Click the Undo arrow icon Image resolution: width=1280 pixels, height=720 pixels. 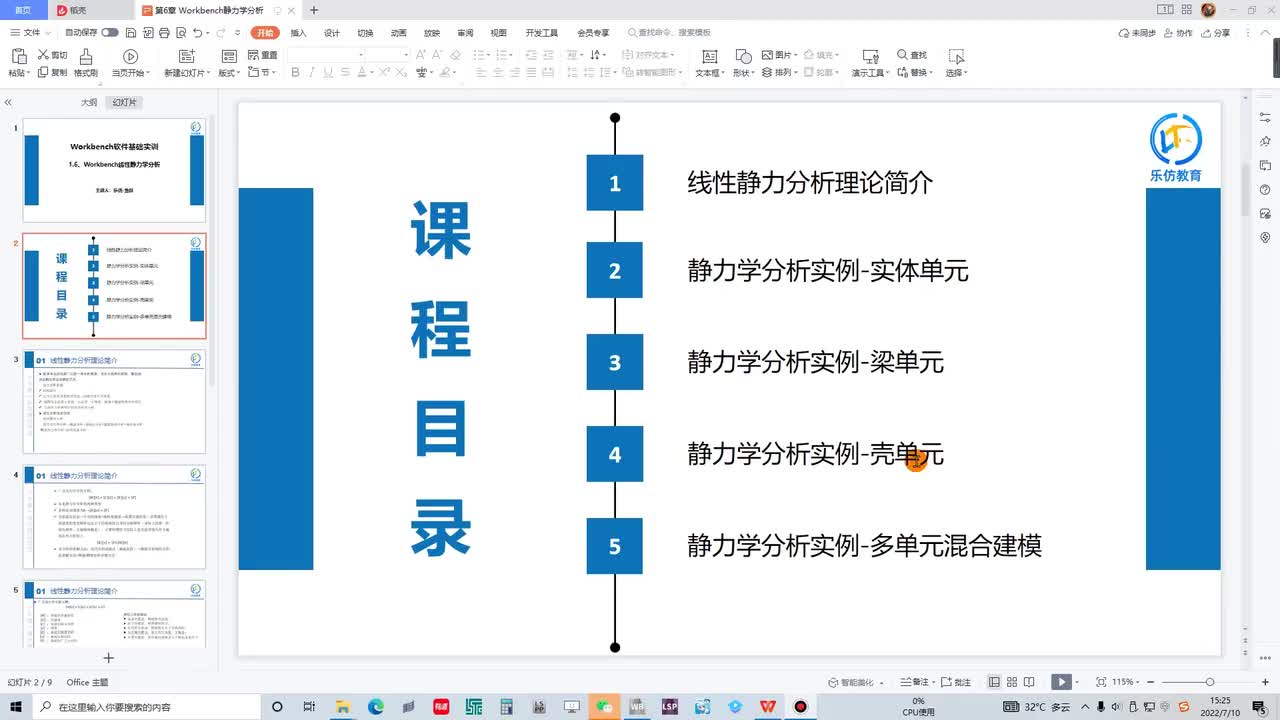coord(197,33)
